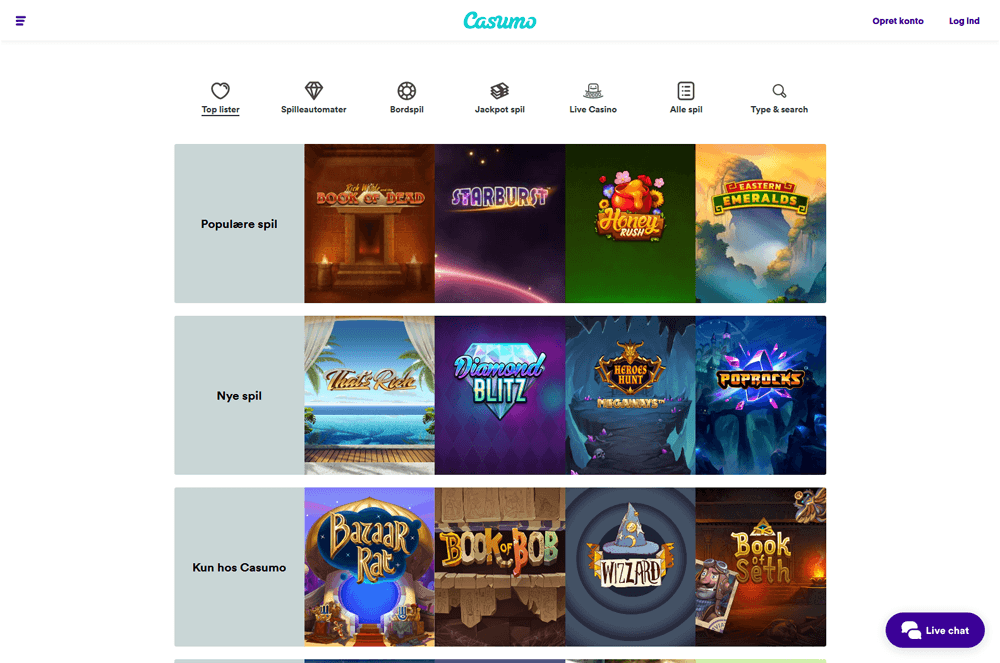Select the Eastern Emeralds game thumbnail

761,223
